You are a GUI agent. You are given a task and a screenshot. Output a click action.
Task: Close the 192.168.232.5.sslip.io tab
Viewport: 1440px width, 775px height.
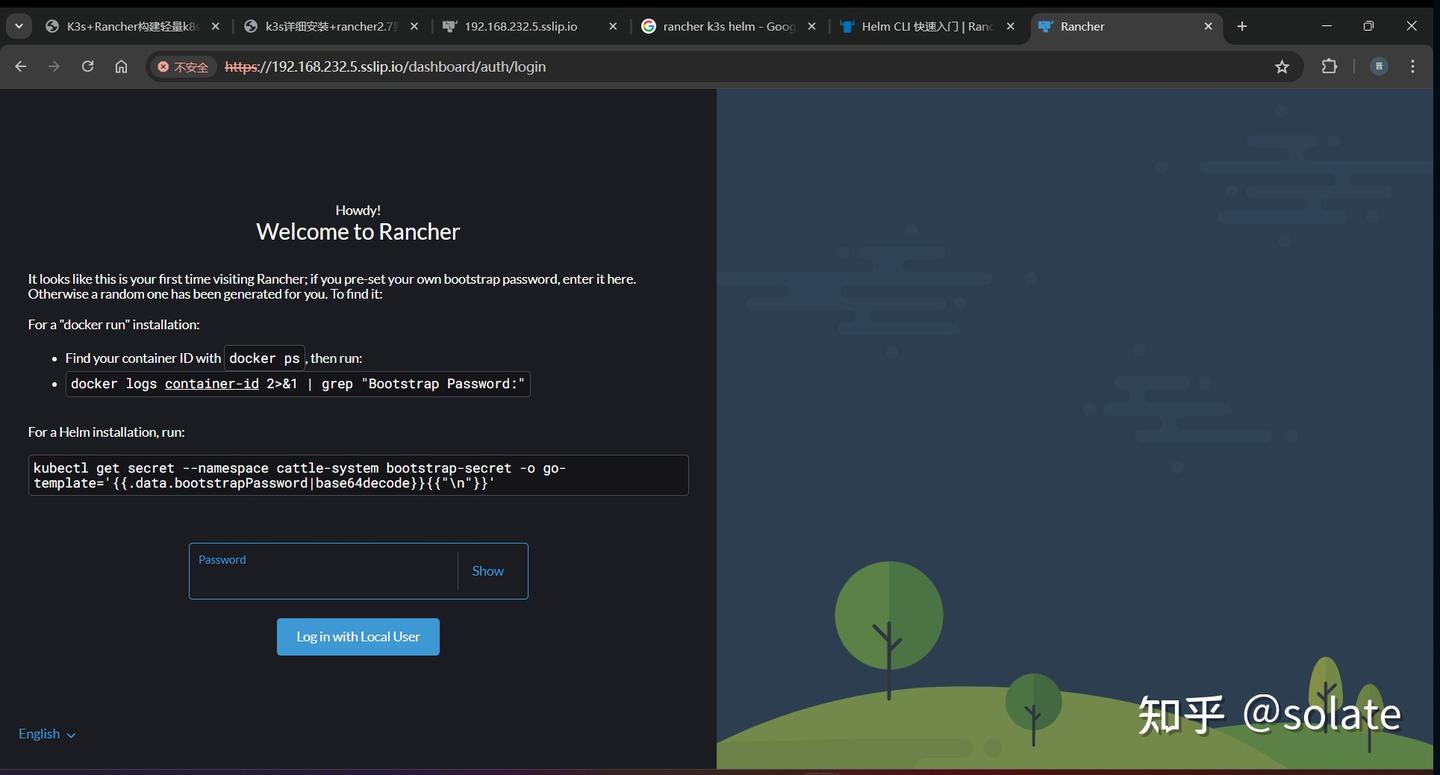click(x=613, y=26)
